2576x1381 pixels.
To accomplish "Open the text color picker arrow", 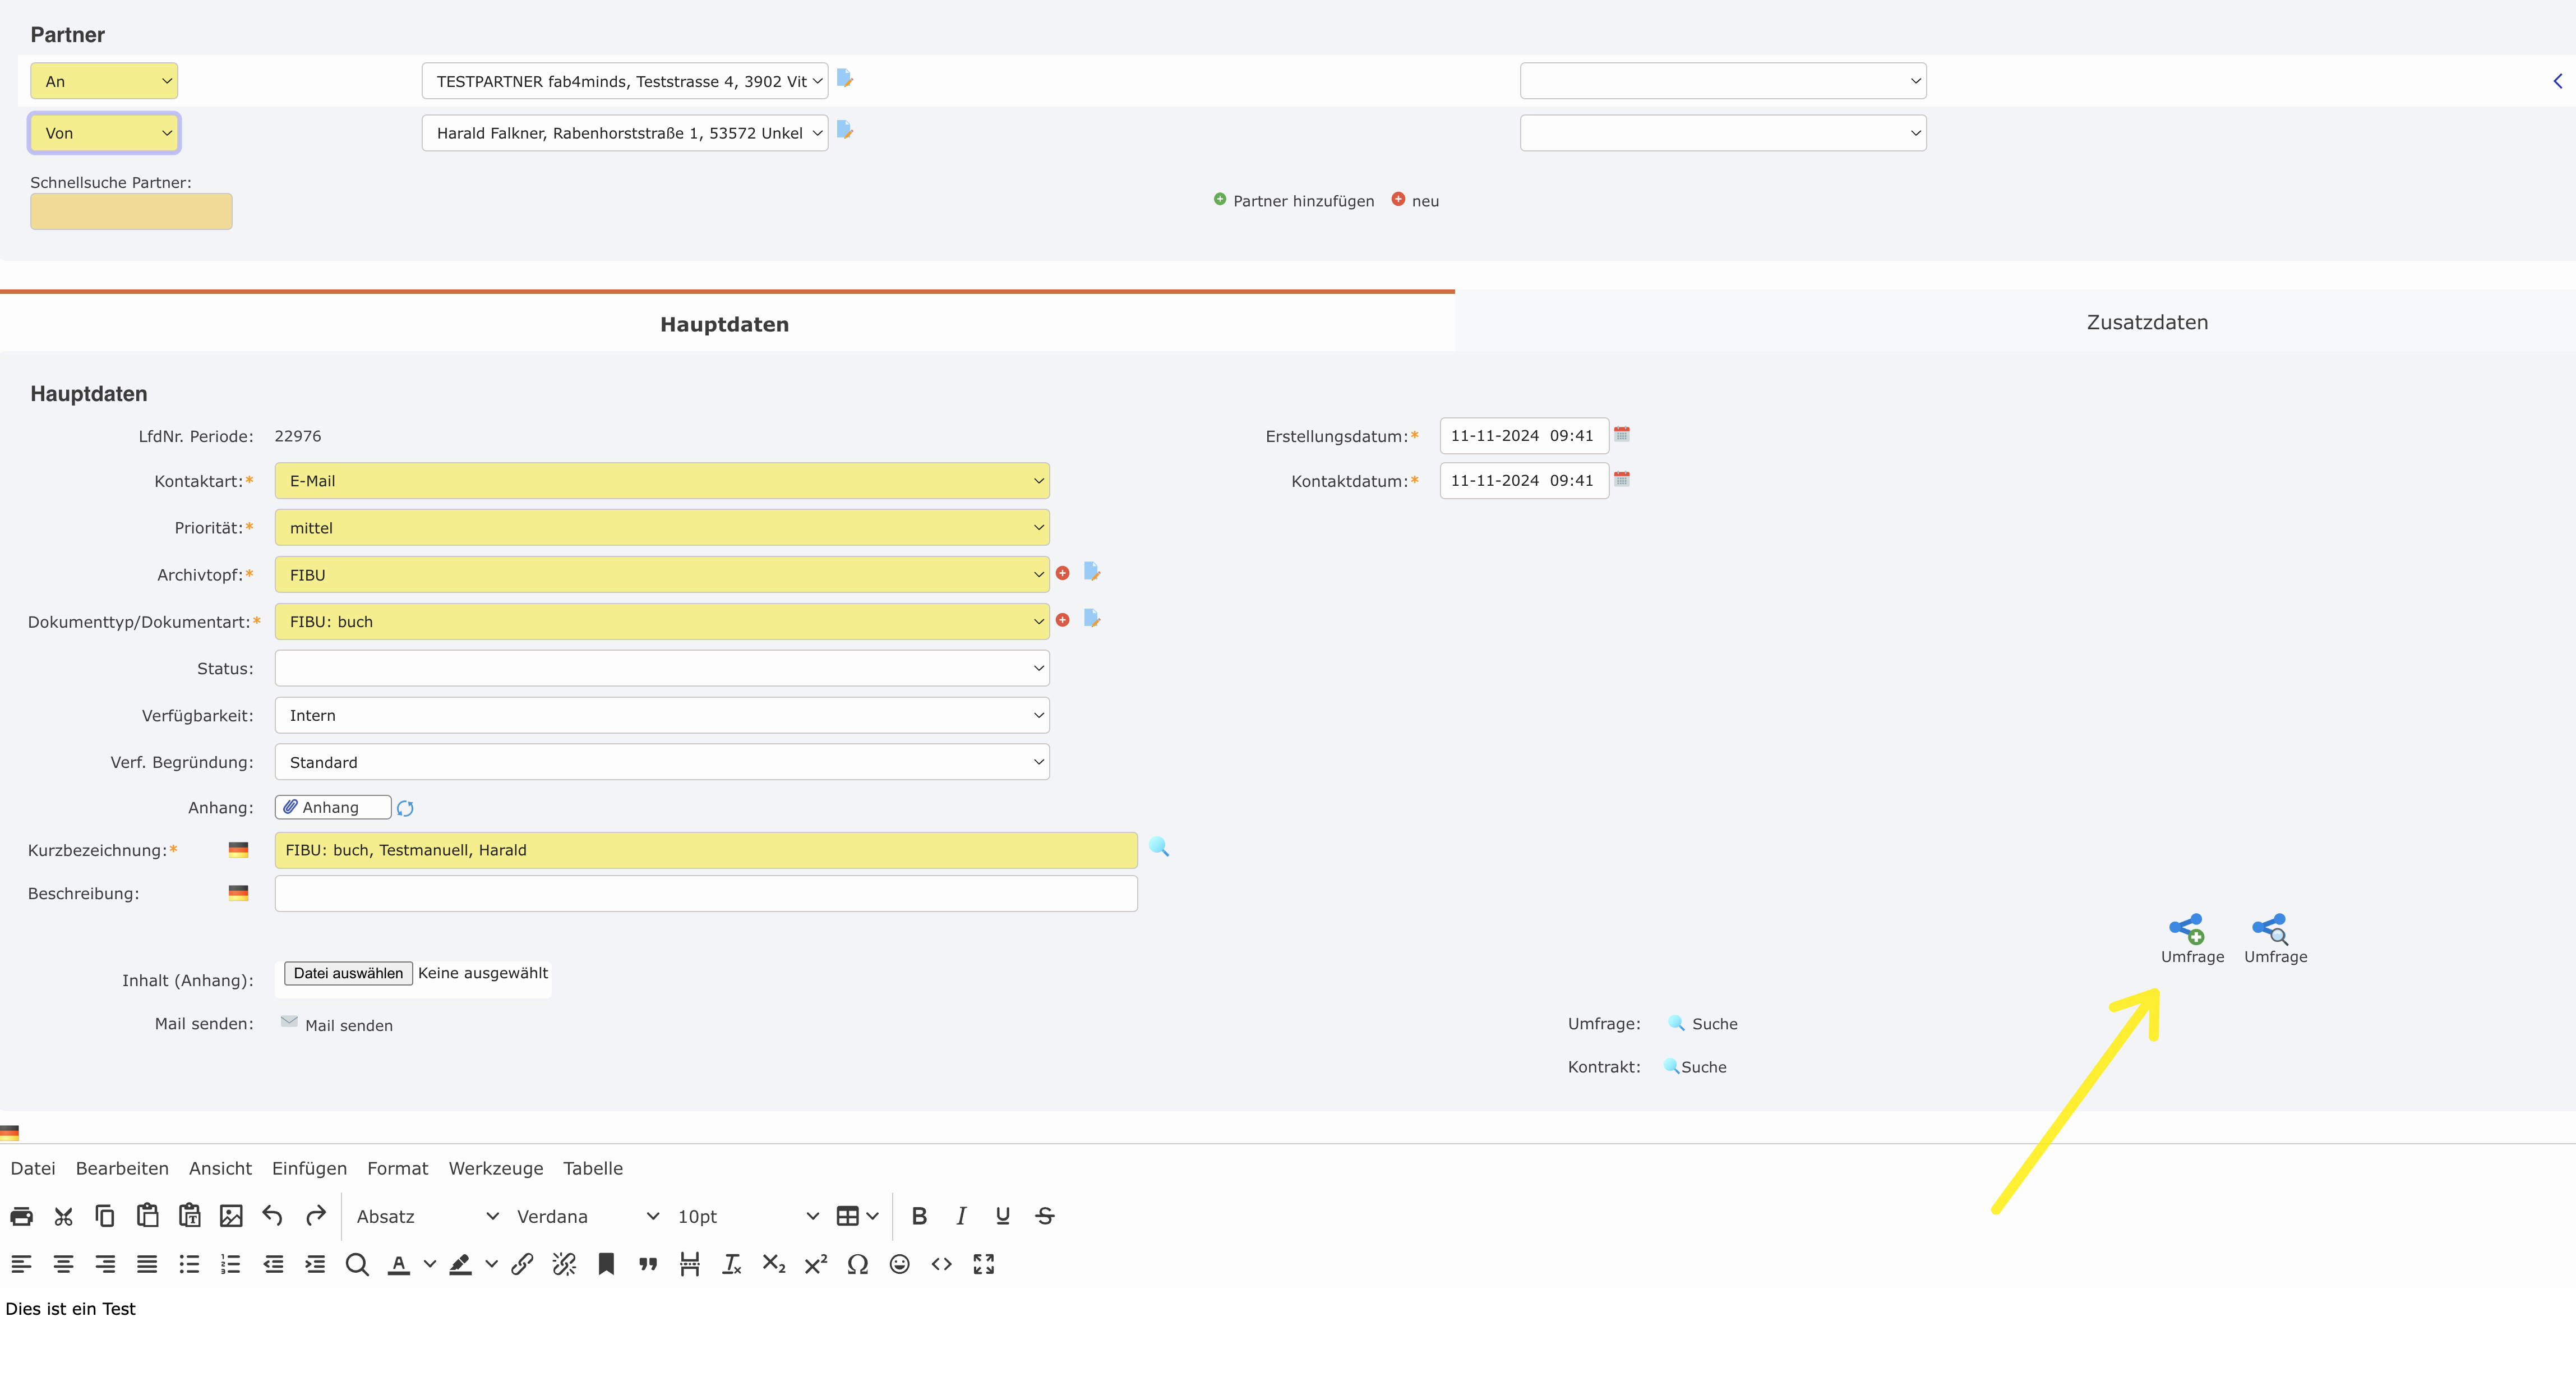I will pyautogui.click(x=430, y=1264).
